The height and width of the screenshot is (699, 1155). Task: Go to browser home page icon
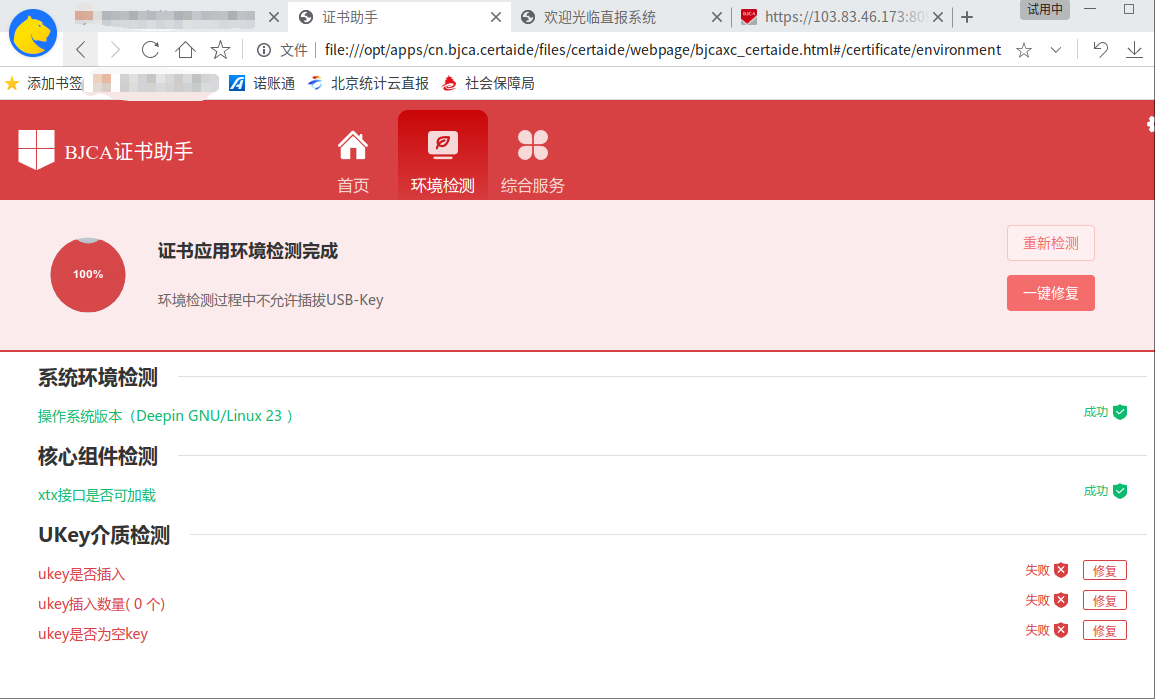click(185, 49)
